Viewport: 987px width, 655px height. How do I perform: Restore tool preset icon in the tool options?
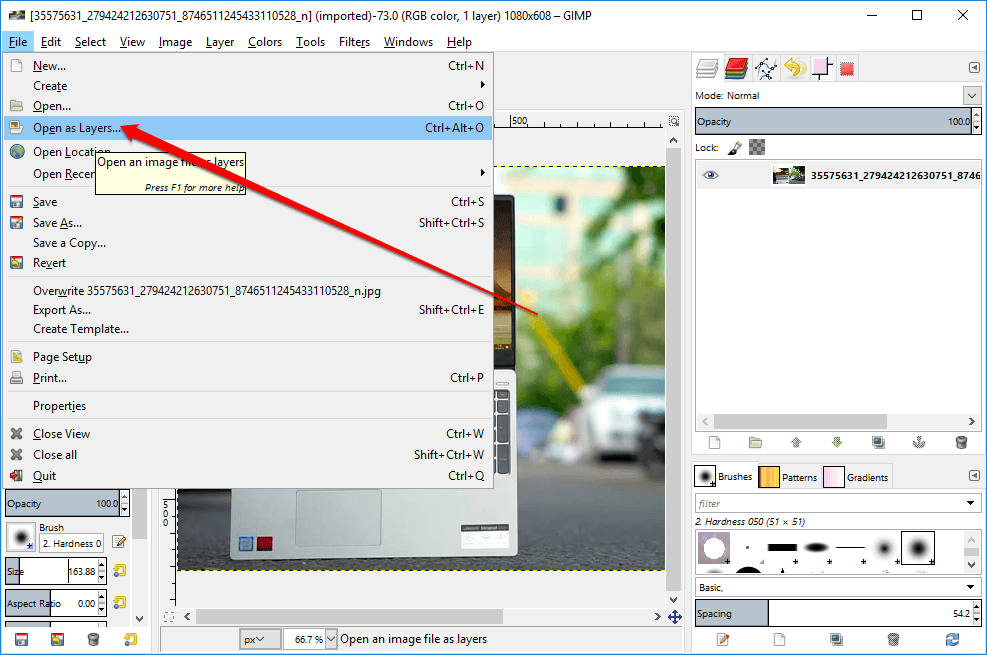point(57,640)
